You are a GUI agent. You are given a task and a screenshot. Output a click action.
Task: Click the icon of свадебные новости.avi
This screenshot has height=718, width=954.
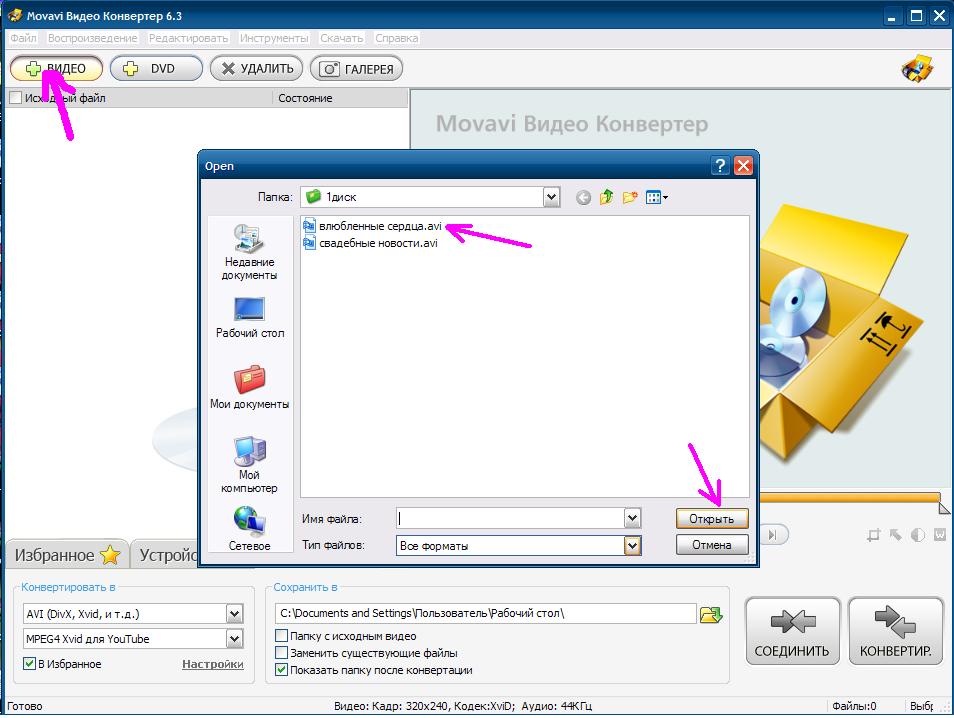tap(309, 243)
